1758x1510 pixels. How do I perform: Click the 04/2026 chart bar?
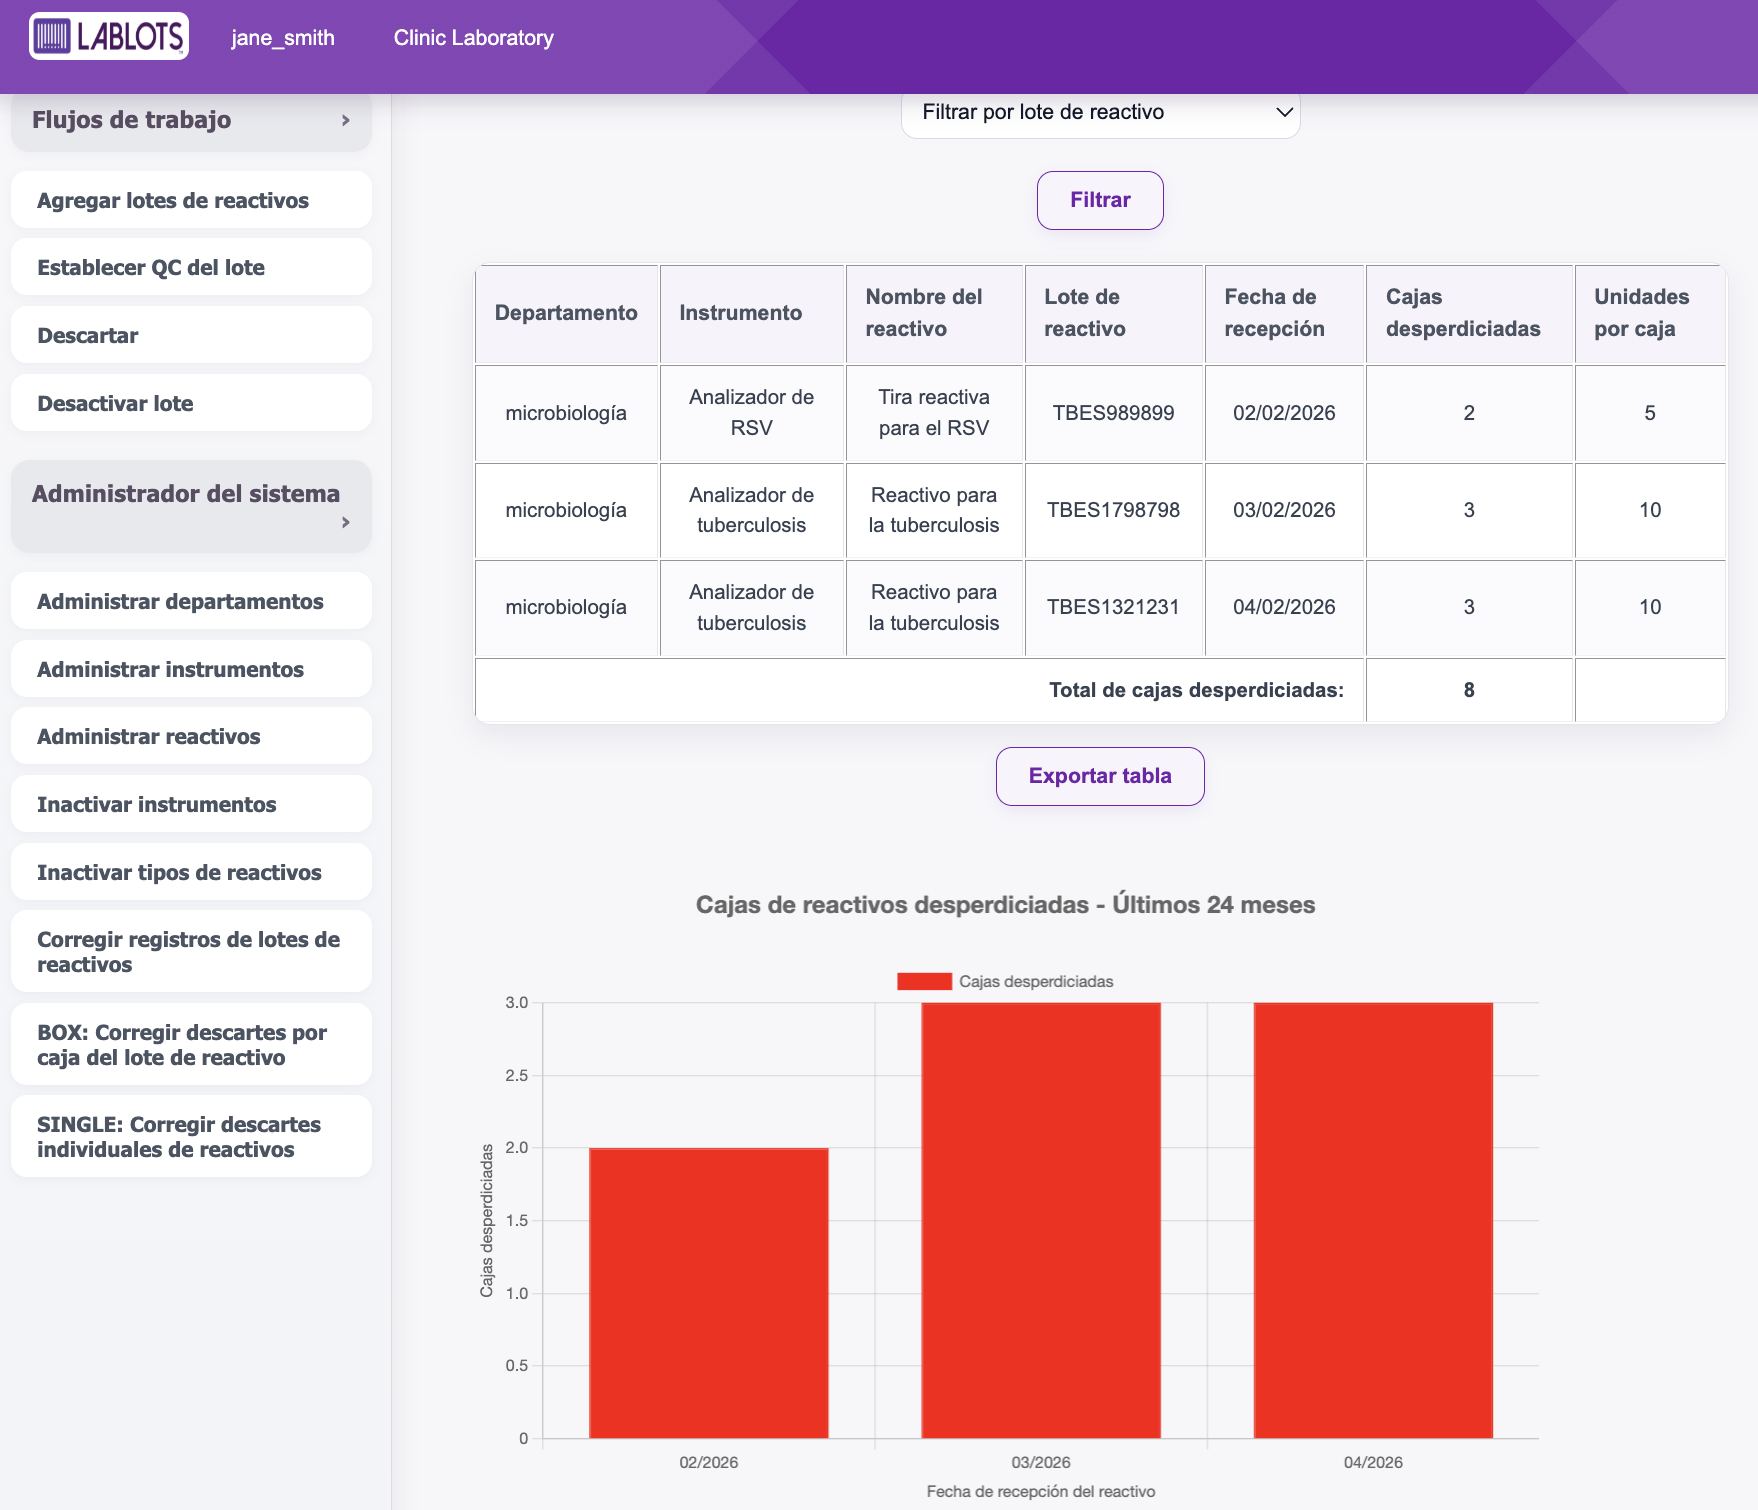1373,1220
